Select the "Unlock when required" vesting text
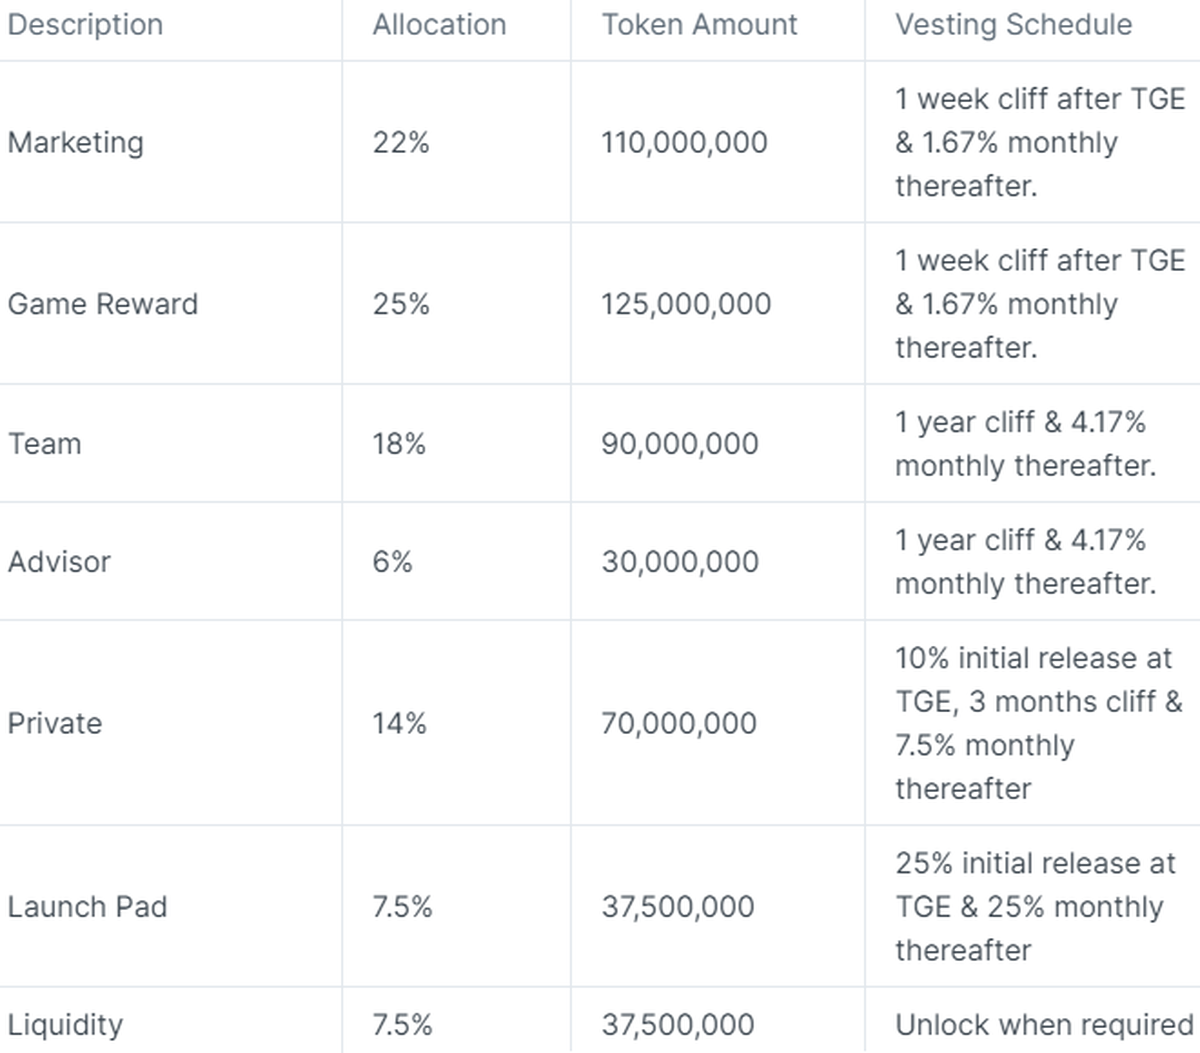Screen dimensions: 1200x1053 [x=1043, y=1025]
